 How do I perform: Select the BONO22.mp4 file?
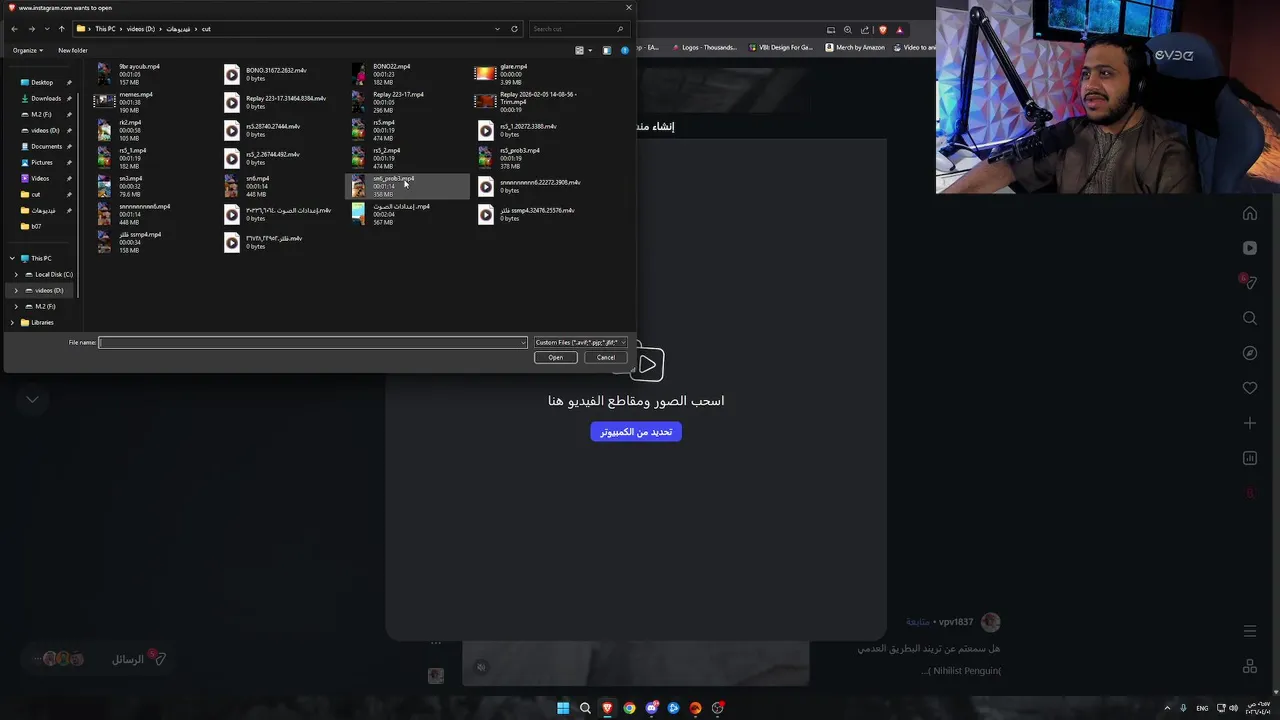point(383,74)
